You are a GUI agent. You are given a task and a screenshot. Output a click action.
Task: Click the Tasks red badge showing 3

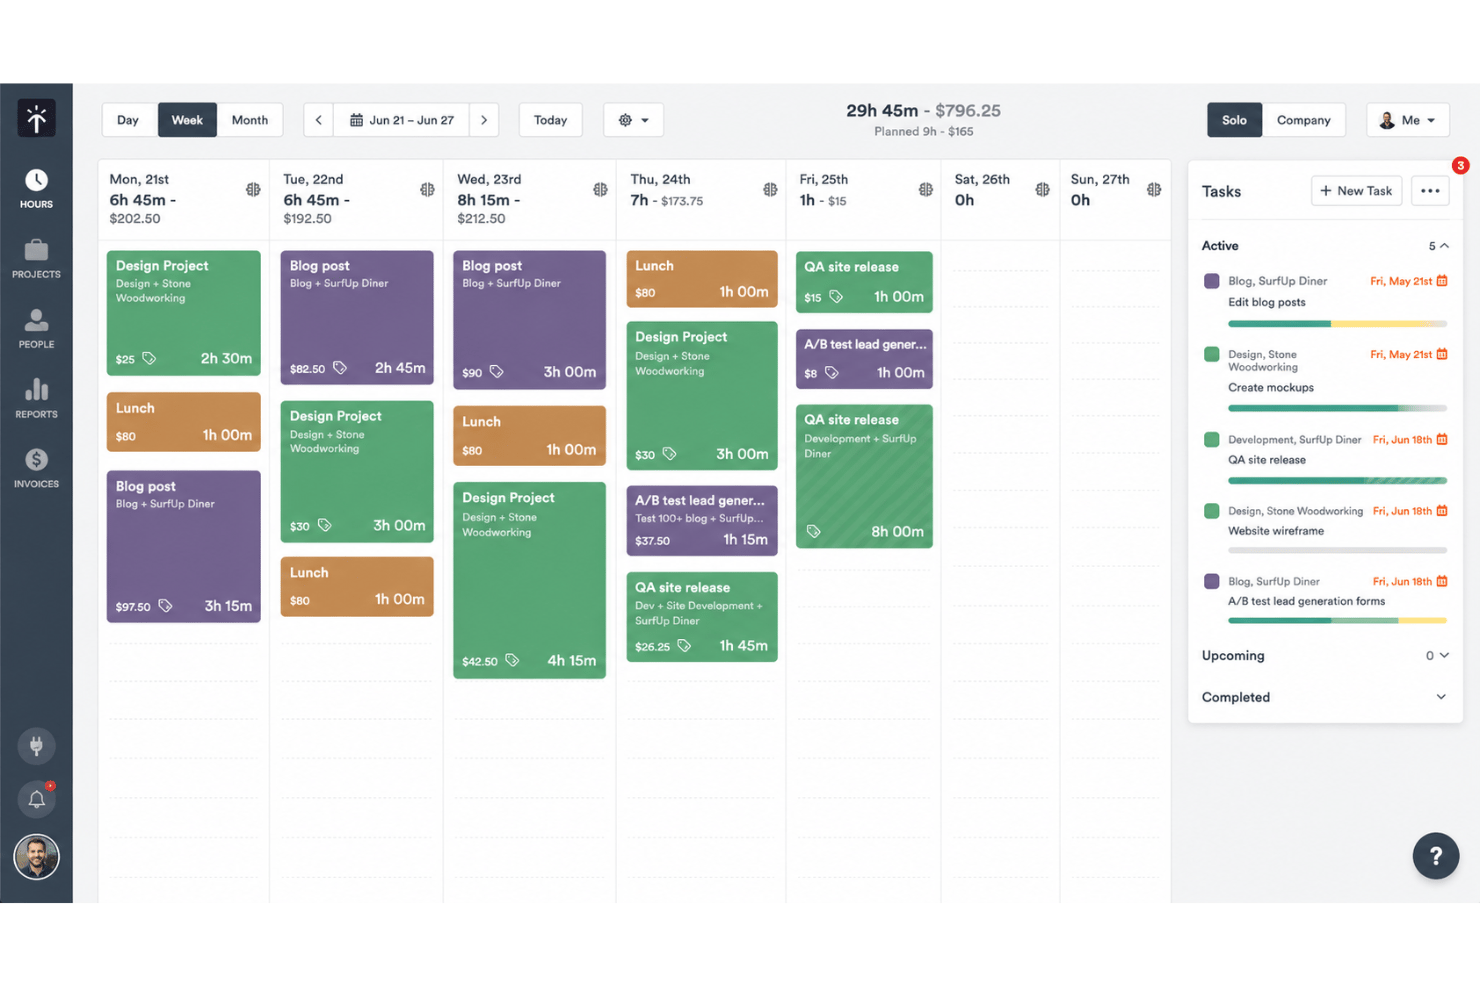1460,165
